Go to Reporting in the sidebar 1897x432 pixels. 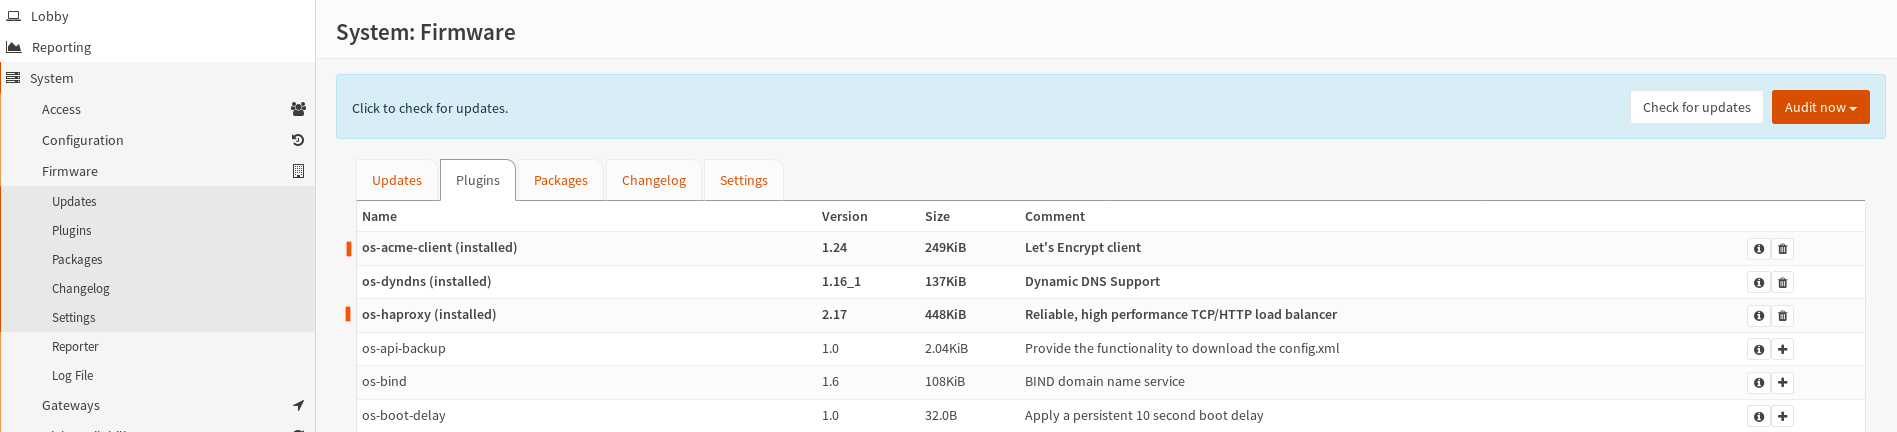[x=61, y=48]
